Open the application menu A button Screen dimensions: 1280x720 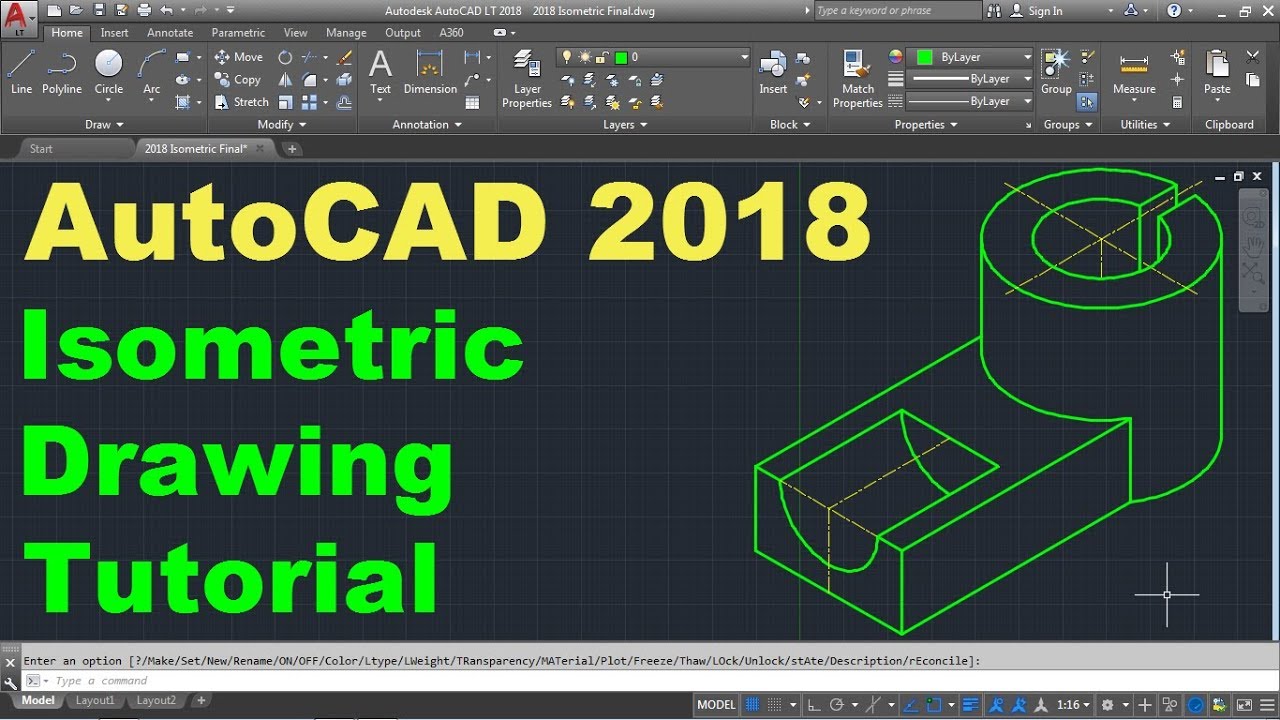(x=19, y=18)
